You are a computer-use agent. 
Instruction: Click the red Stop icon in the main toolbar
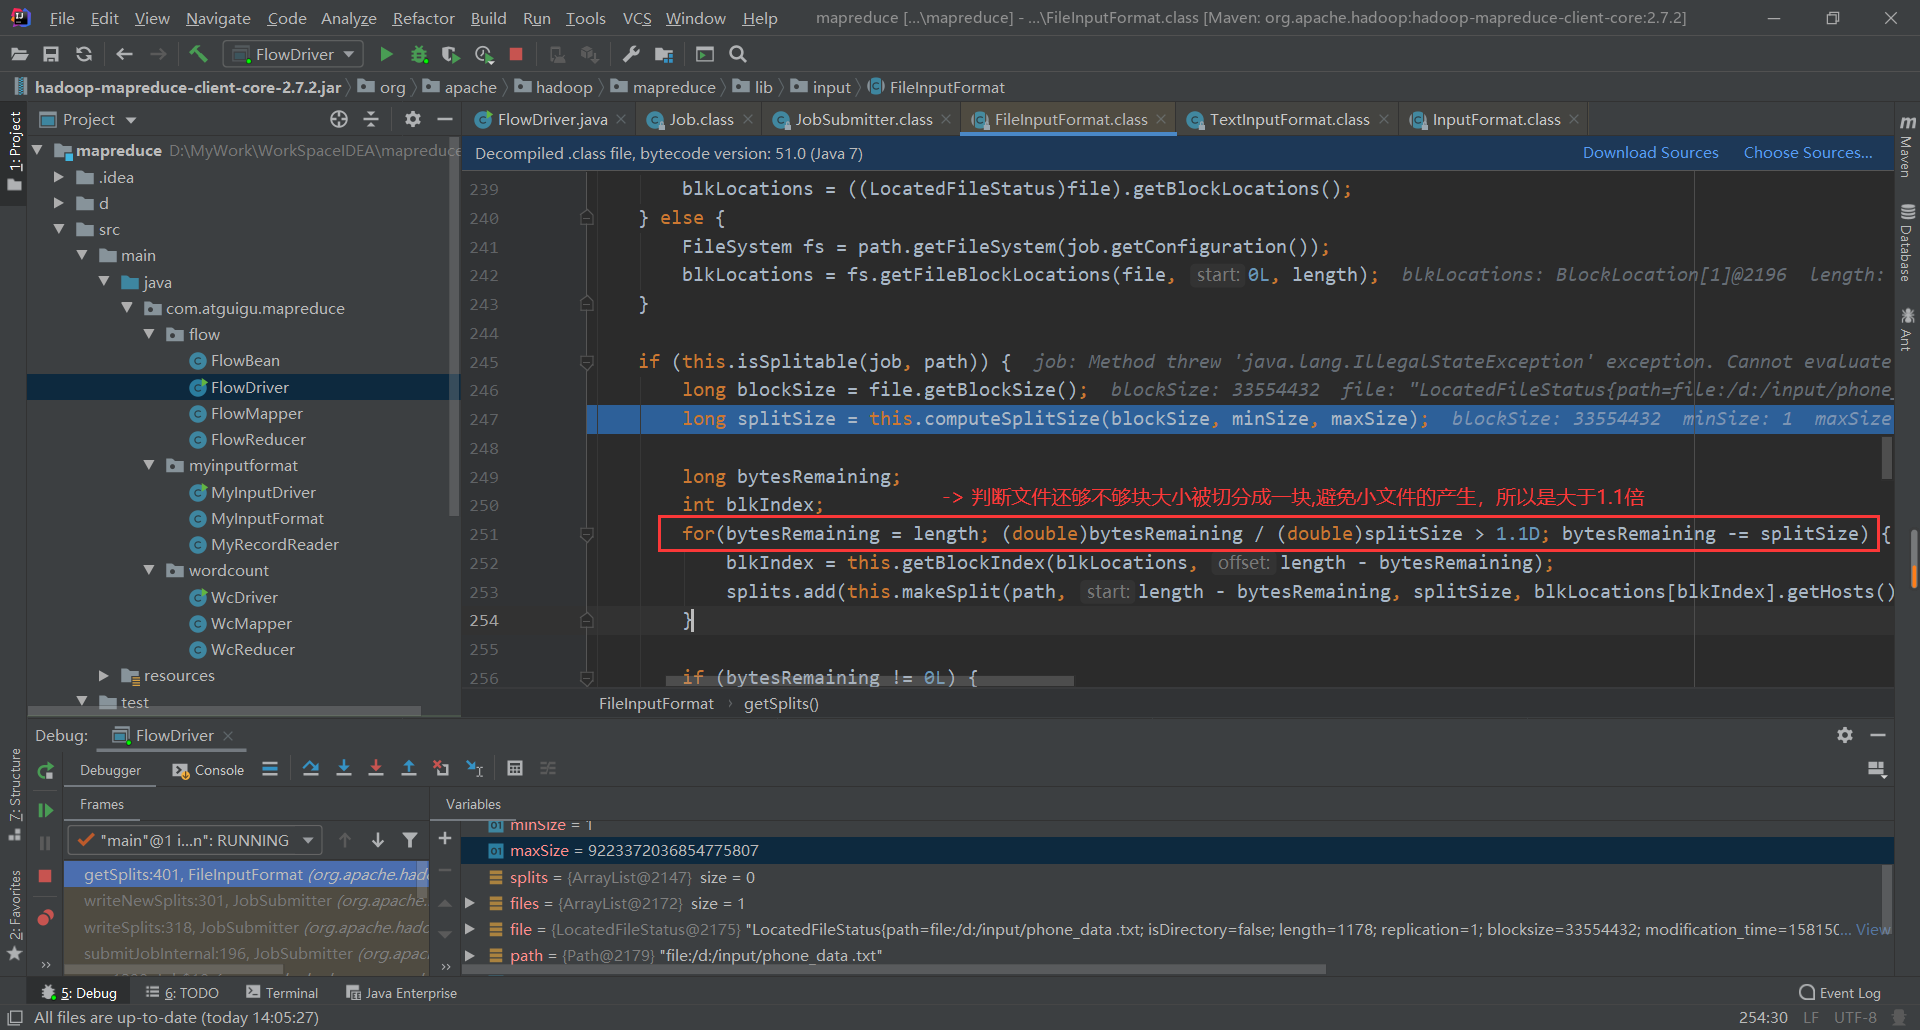(x=516, y=54)
